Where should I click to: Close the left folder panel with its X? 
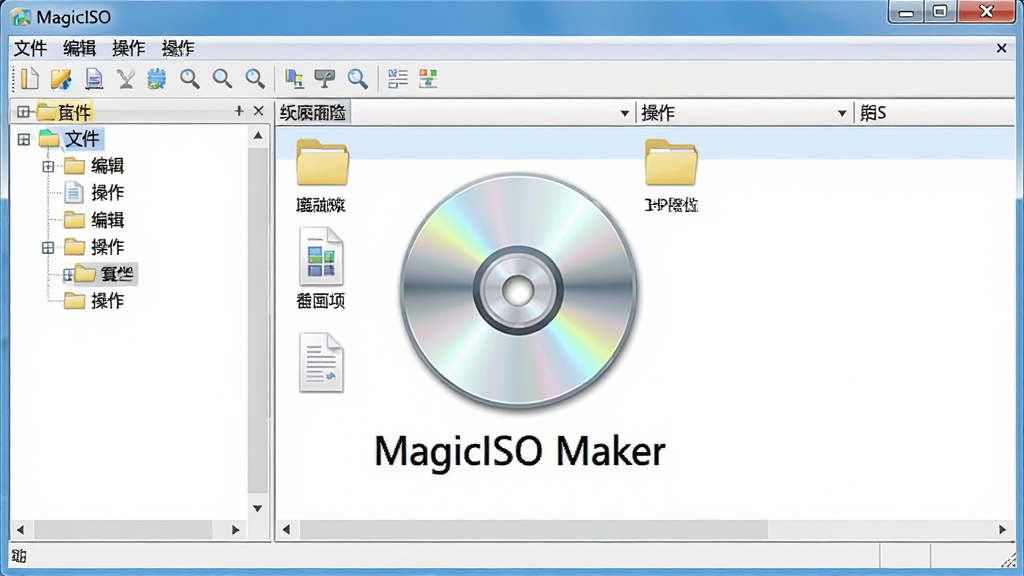tap(259, 111)
